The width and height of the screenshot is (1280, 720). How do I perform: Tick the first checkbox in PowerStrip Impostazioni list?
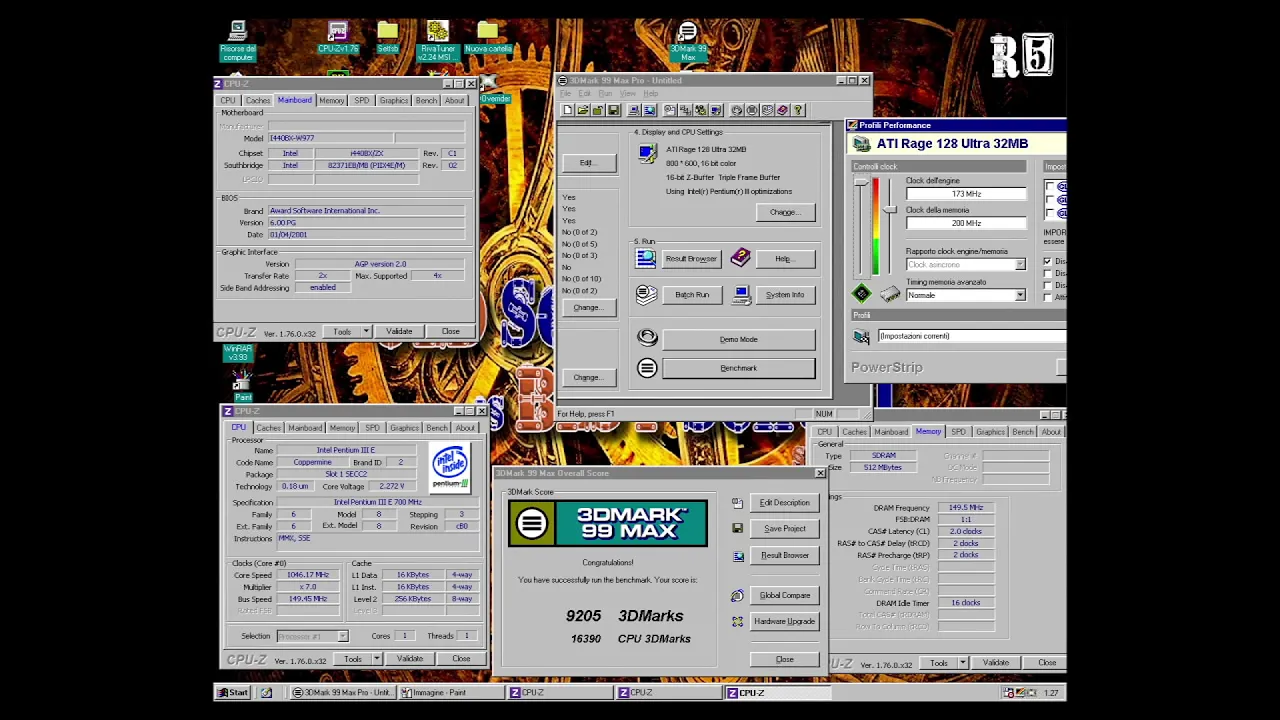(x=1050, y=187)
